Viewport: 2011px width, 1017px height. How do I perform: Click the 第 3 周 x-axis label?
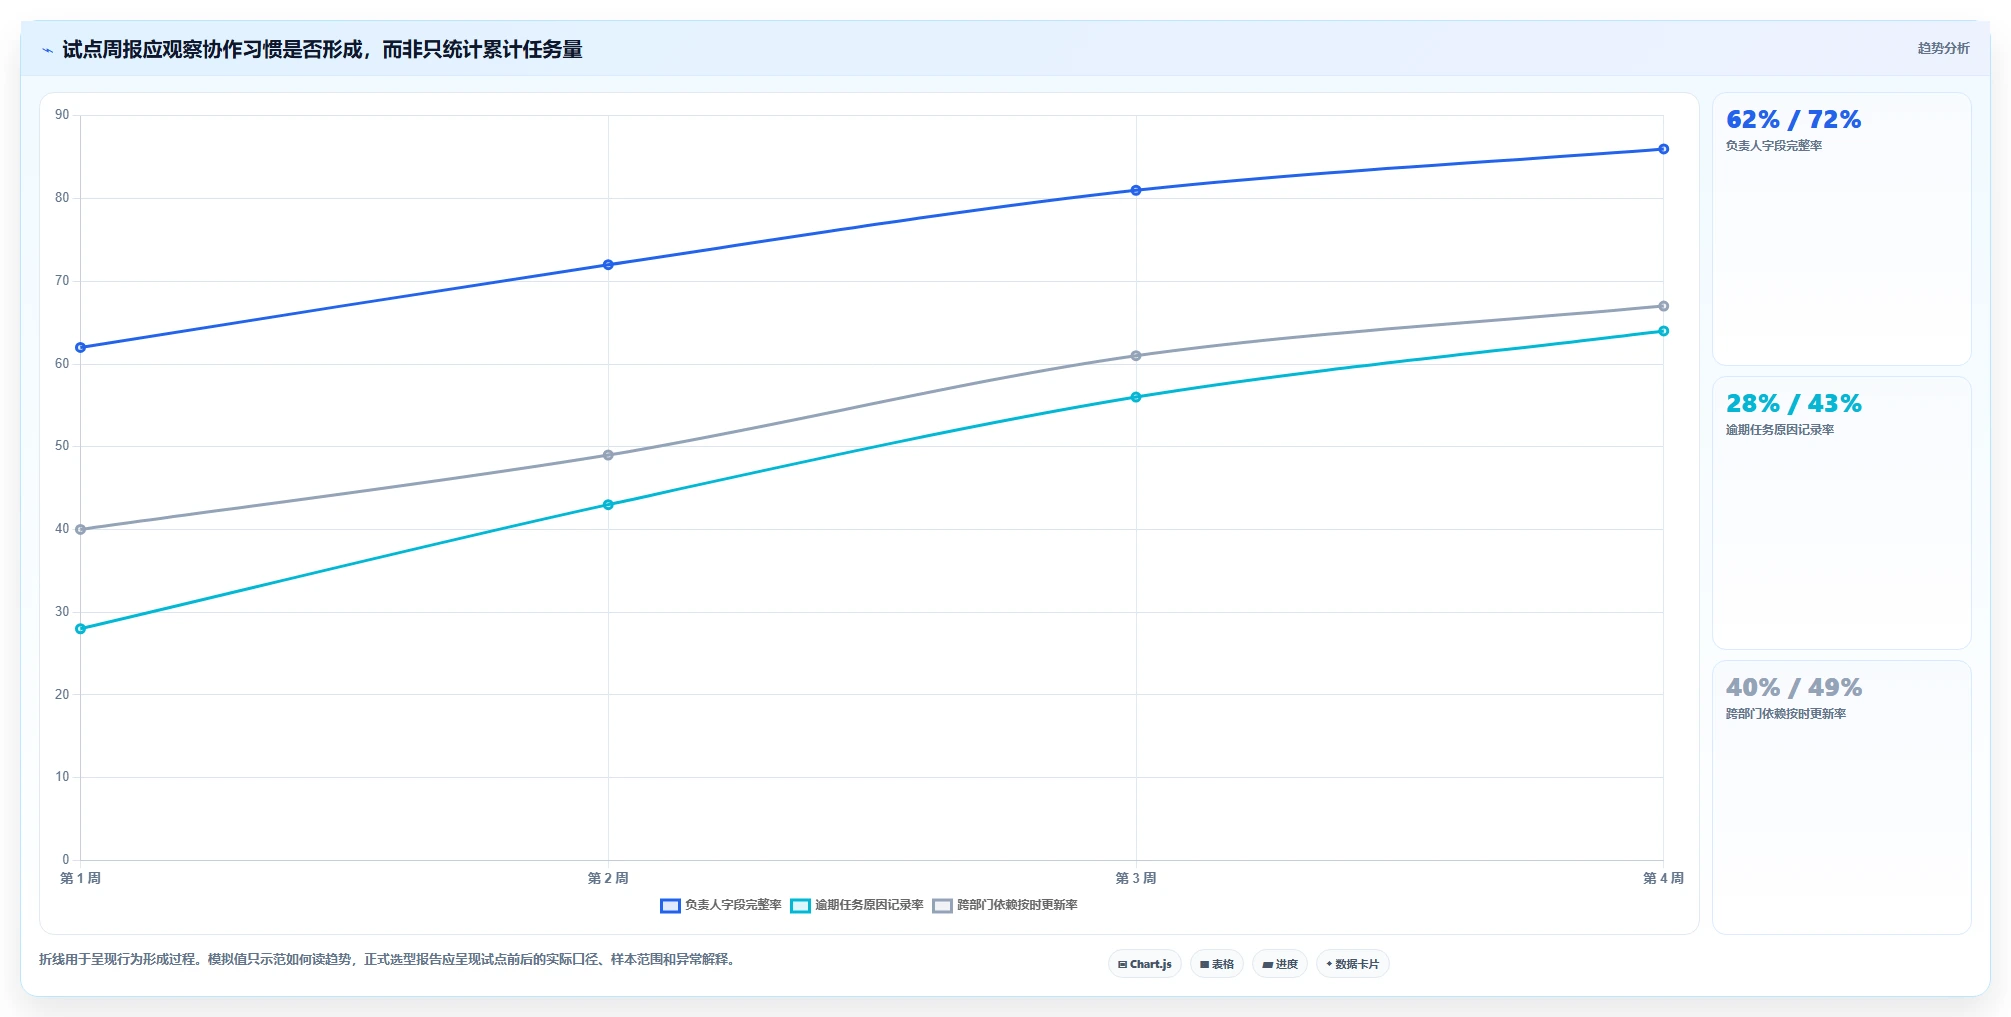point(1136,878)
